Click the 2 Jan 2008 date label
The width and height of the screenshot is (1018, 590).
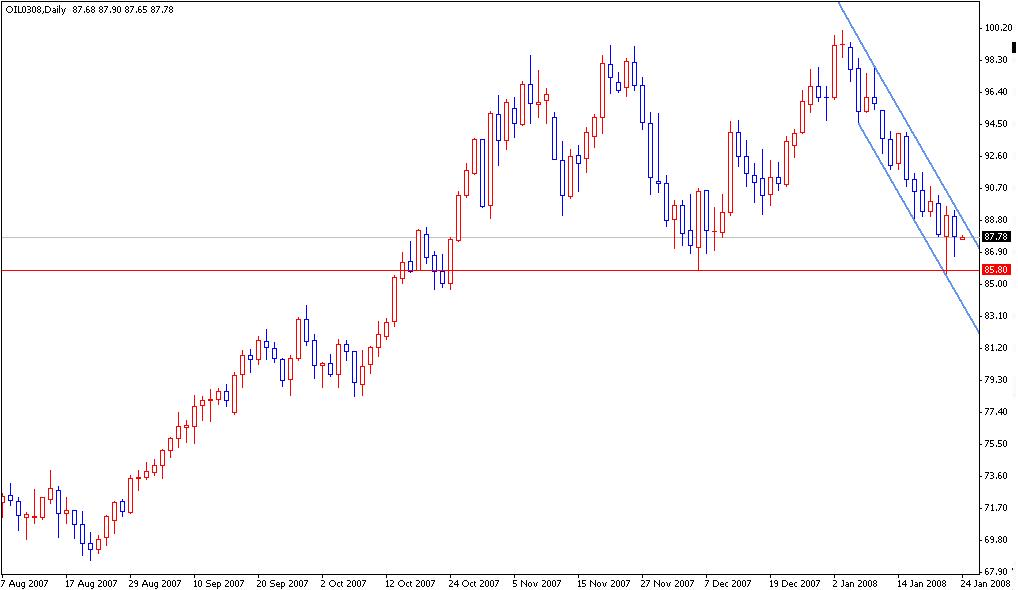(856, 584)
